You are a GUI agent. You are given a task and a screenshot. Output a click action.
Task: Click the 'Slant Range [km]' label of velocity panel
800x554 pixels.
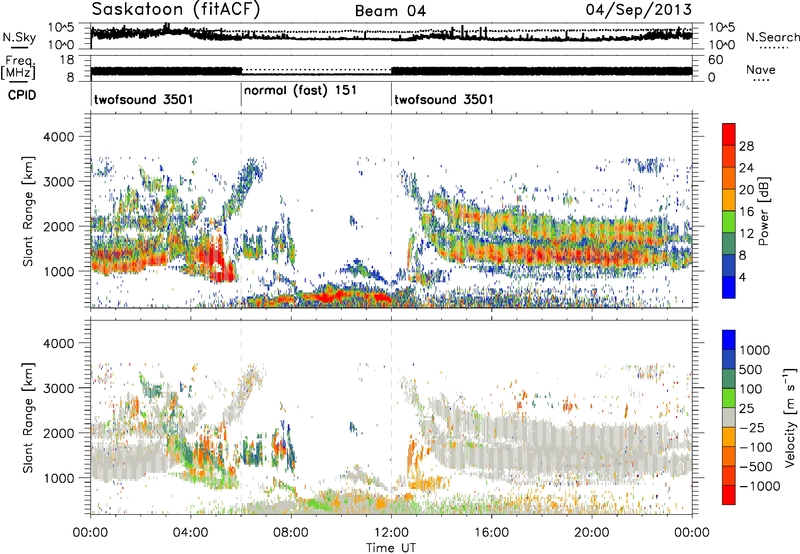[28, 417]
